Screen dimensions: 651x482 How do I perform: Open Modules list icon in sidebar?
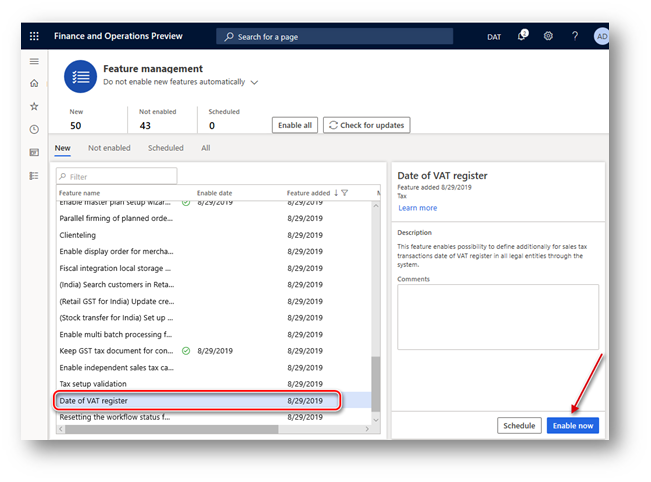pos(34,176)
